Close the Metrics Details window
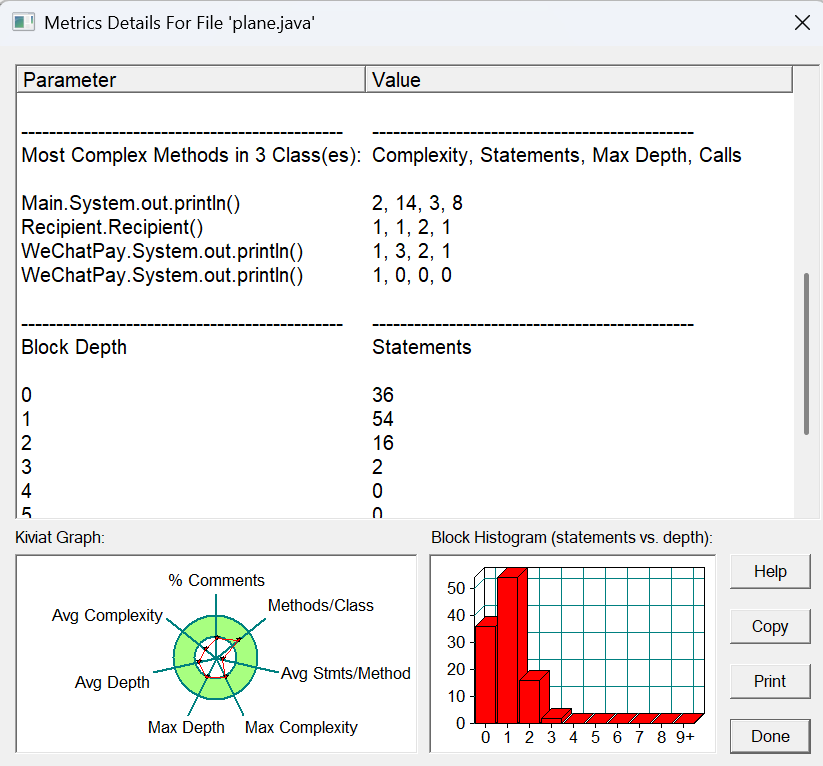Image resolution: width=823 pixels, height=766 pixels. point(801,22)
